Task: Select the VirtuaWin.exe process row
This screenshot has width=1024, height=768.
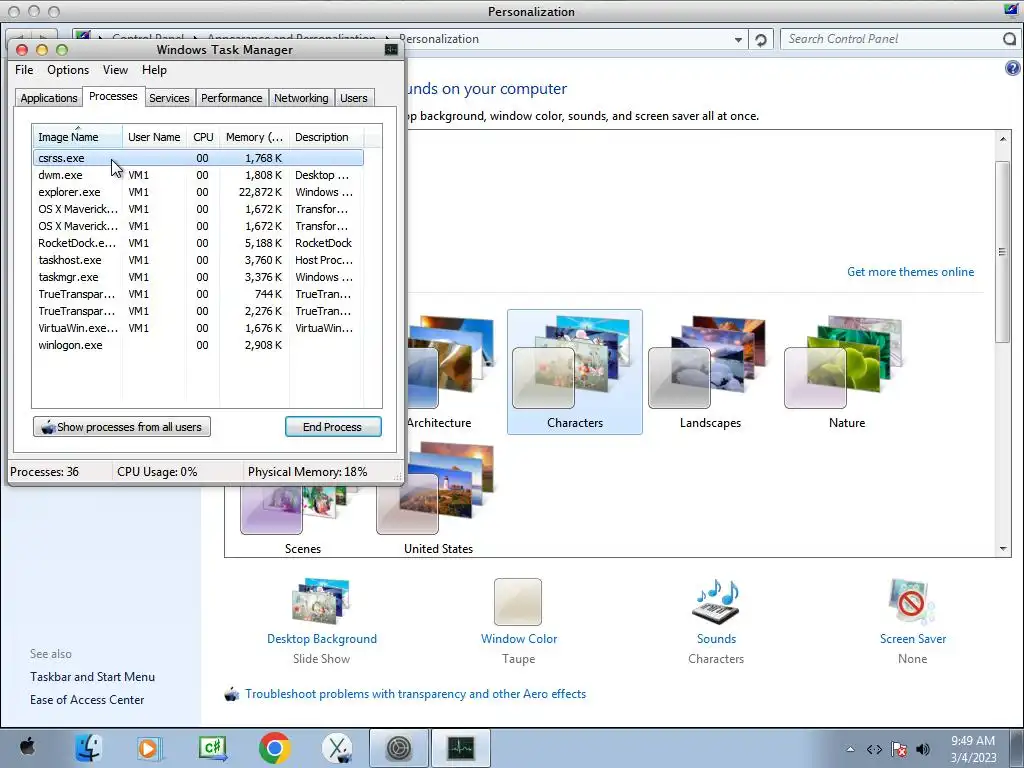Action: pos(198,328)
